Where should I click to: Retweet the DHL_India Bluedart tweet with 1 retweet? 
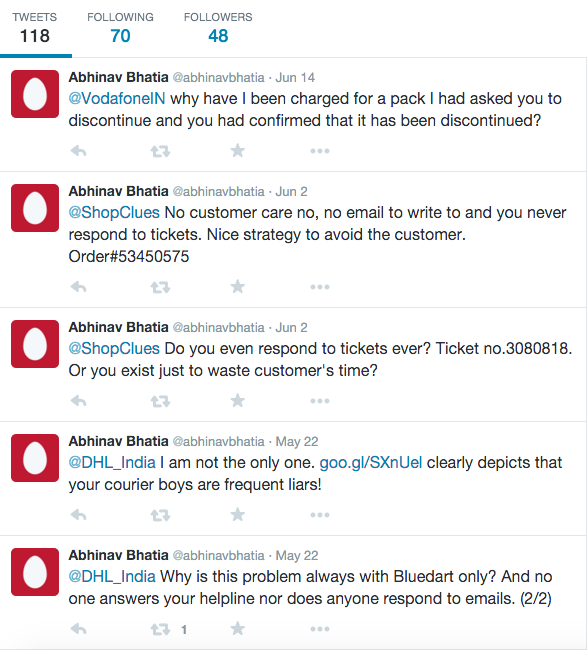pyautogui.click(x=160, y=629)
